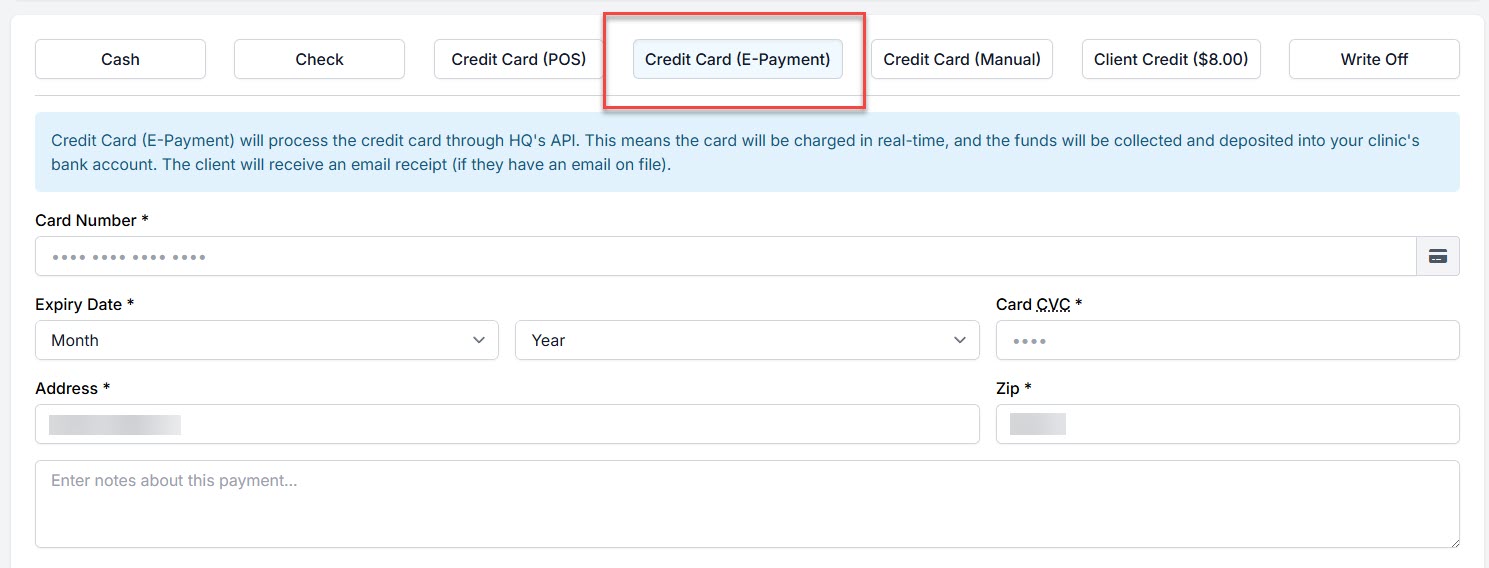Select Credit Card (E-Payment) method
Screen dimensions: 1489x568
point(737,59)
